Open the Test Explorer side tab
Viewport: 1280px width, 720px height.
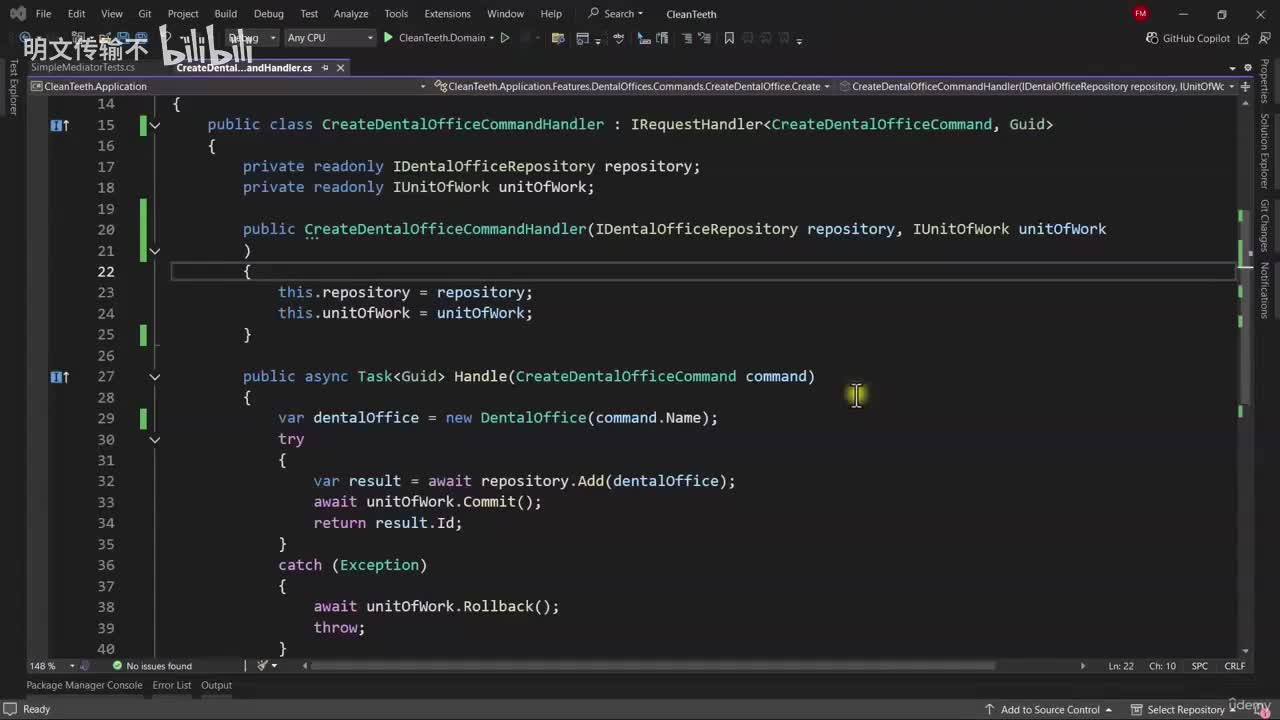tap(13, 87)
